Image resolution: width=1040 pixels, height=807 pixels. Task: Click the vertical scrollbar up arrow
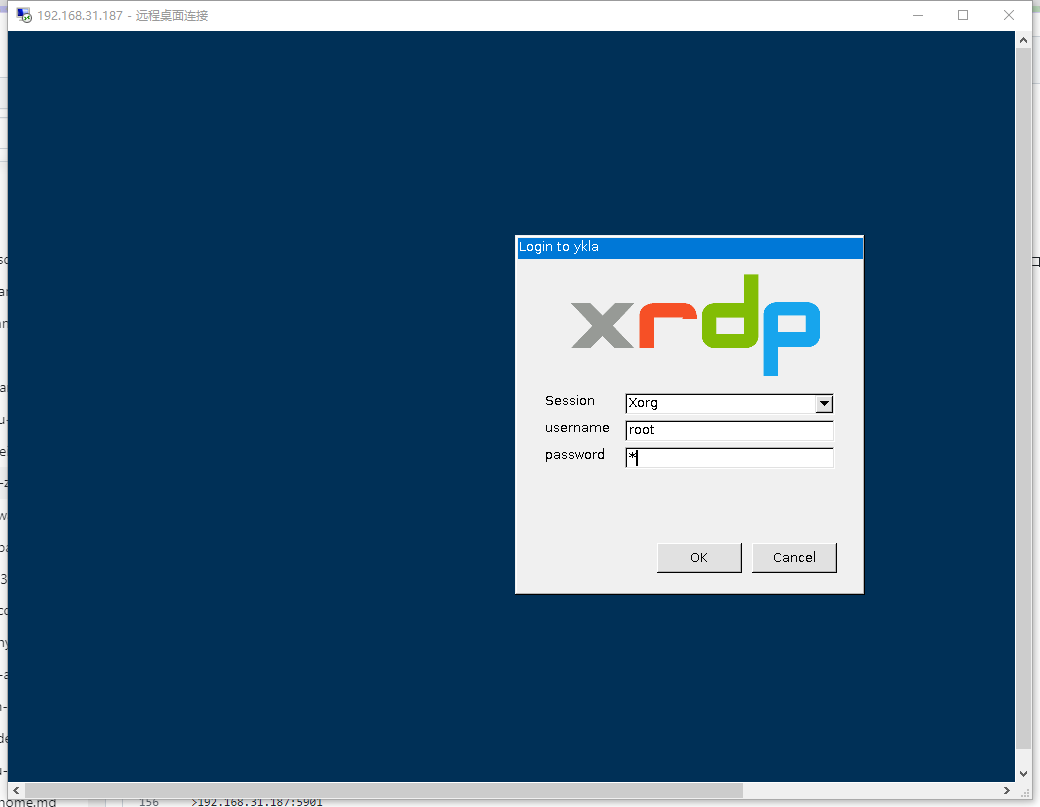point(1023,40)
